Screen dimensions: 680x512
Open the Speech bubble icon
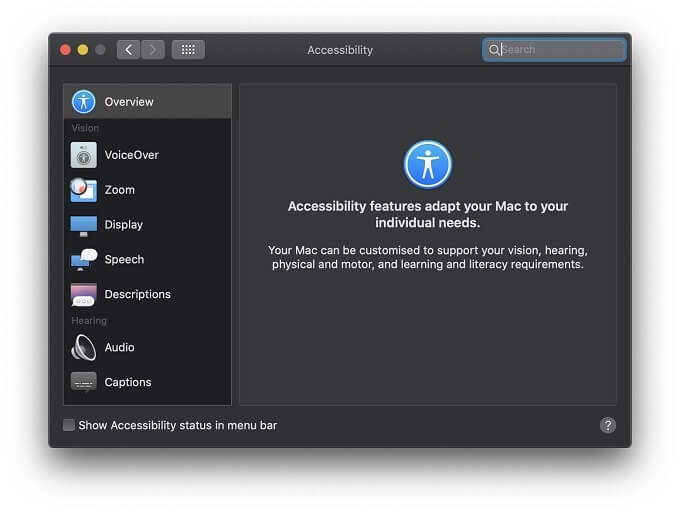84,259
